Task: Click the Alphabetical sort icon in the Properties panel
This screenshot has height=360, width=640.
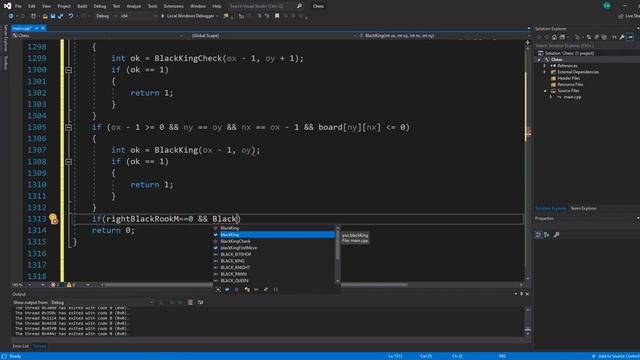Action: [547, 235]
